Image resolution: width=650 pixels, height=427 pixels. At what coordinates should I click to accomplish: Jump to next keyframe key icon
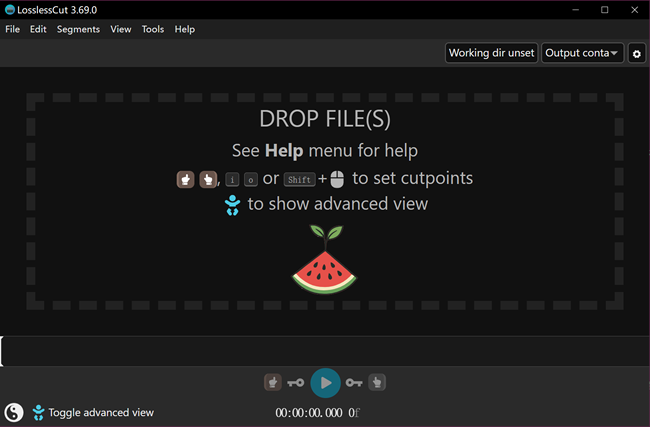click(x=354, y=383)
